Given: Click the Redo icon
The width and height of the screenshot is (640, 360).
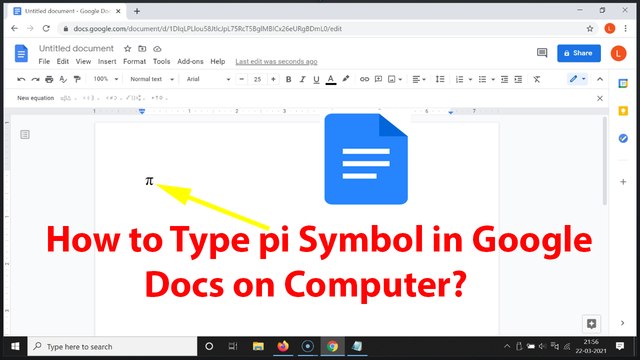Looking at the screenshot, I should (x=35, y=79).
